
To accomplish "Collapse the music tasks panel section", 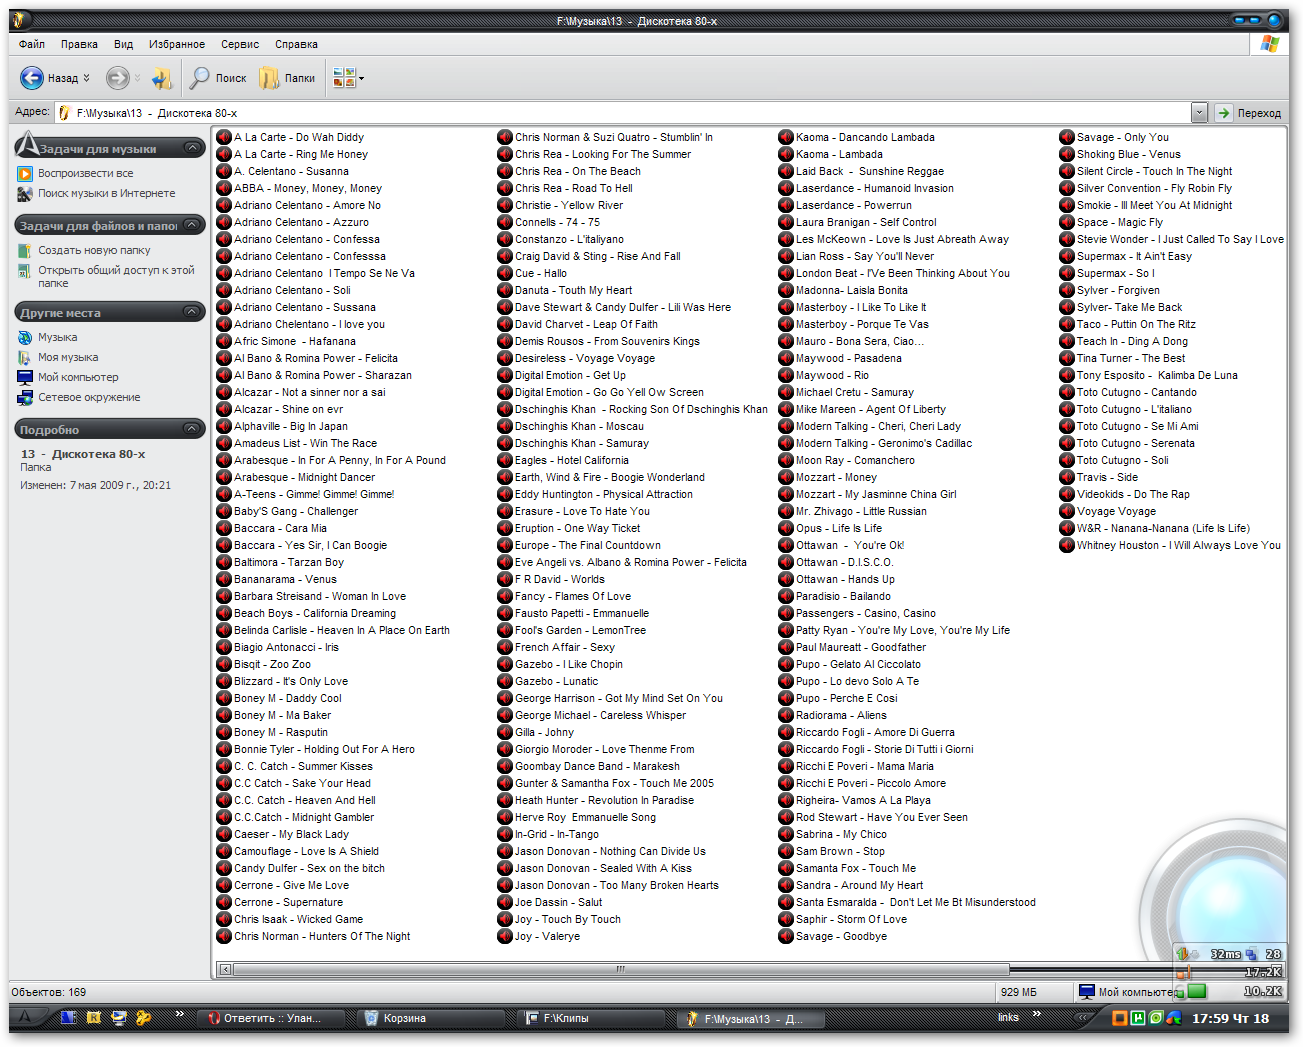I will coord(193,148).
